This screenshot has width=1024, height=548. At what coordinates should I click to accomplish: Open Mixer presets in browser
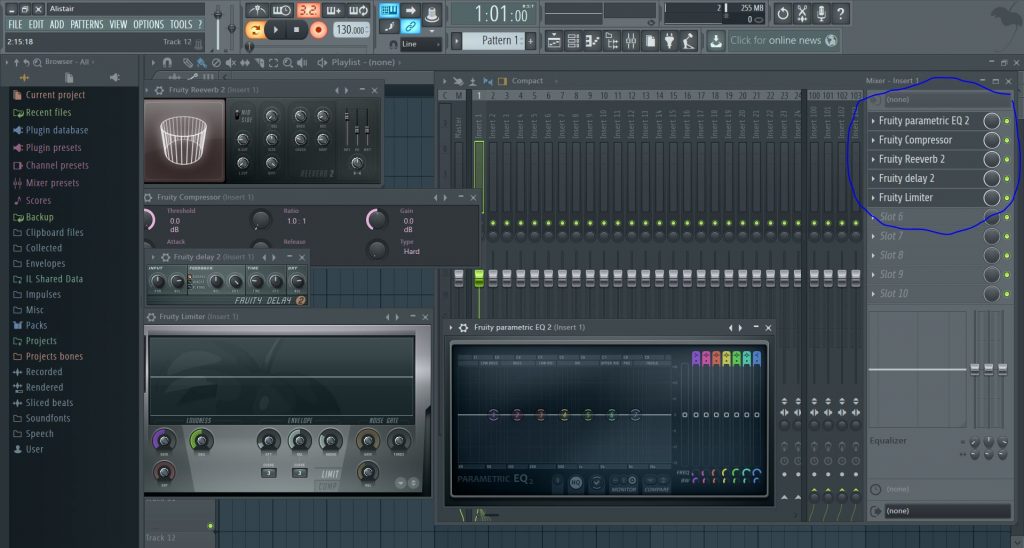52,183
